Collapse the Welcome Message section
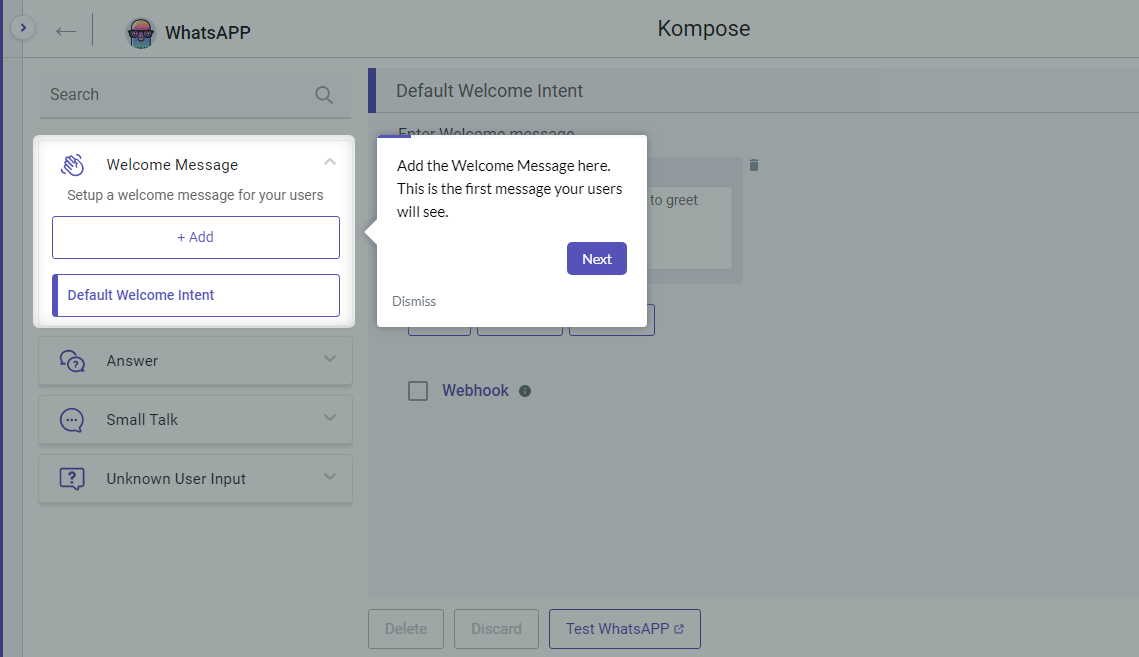 pos(330,160)
